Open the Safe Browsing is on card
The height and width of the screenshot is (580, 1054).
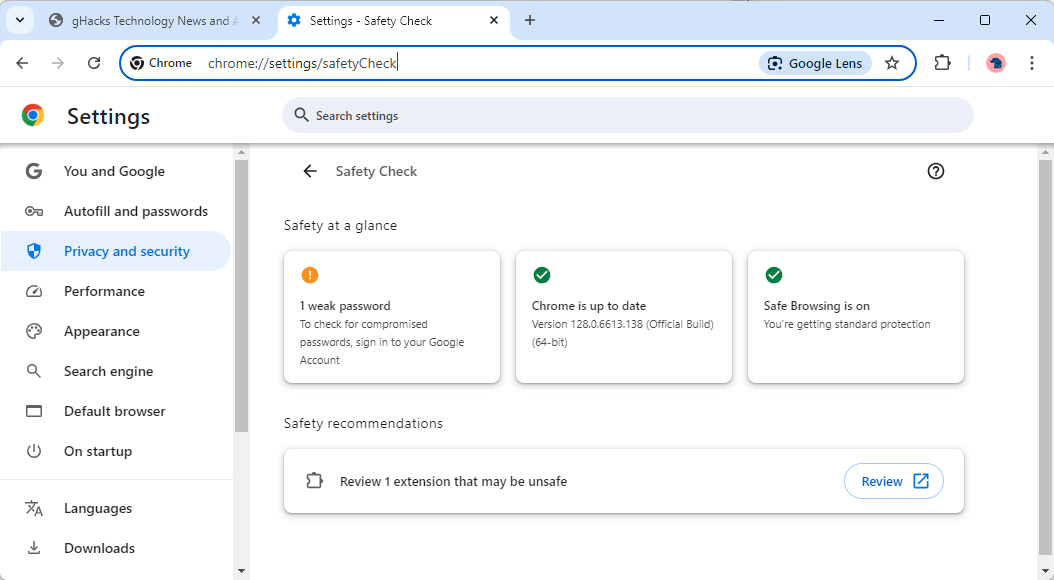click(x=856, y=317)
